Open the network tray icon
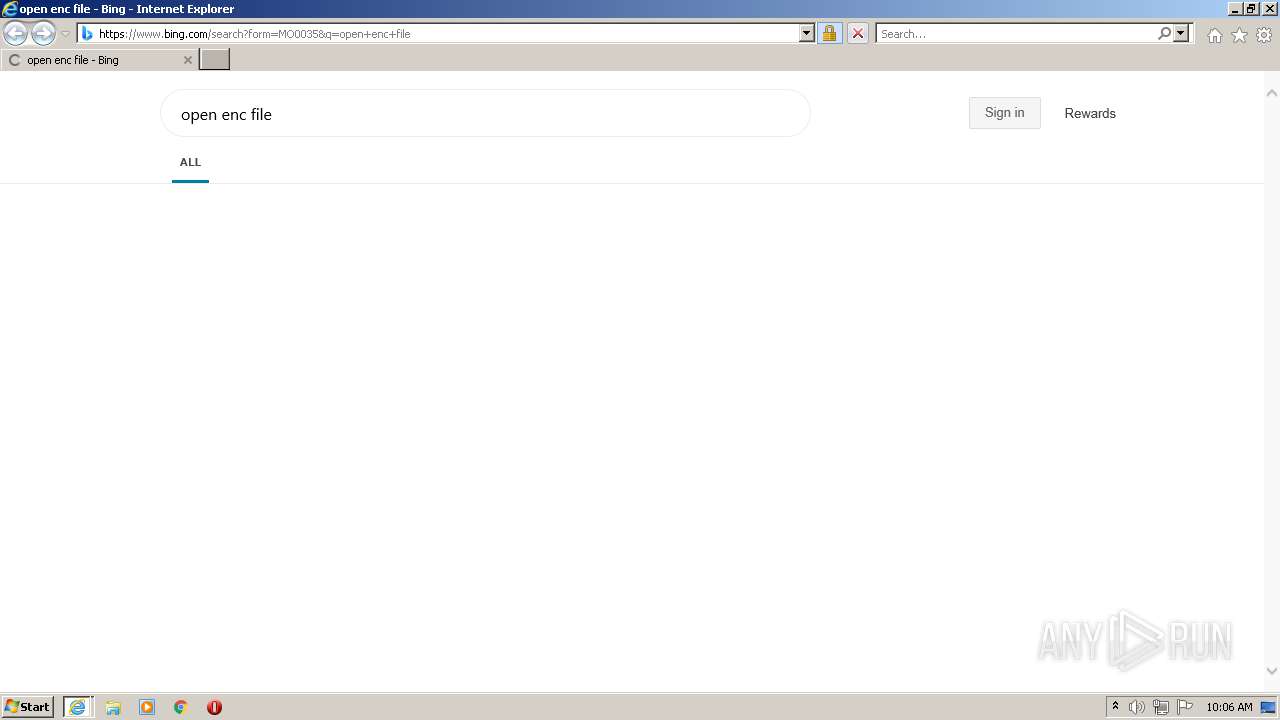Screen dimensions: 1280x720 tap(1161, 707)
